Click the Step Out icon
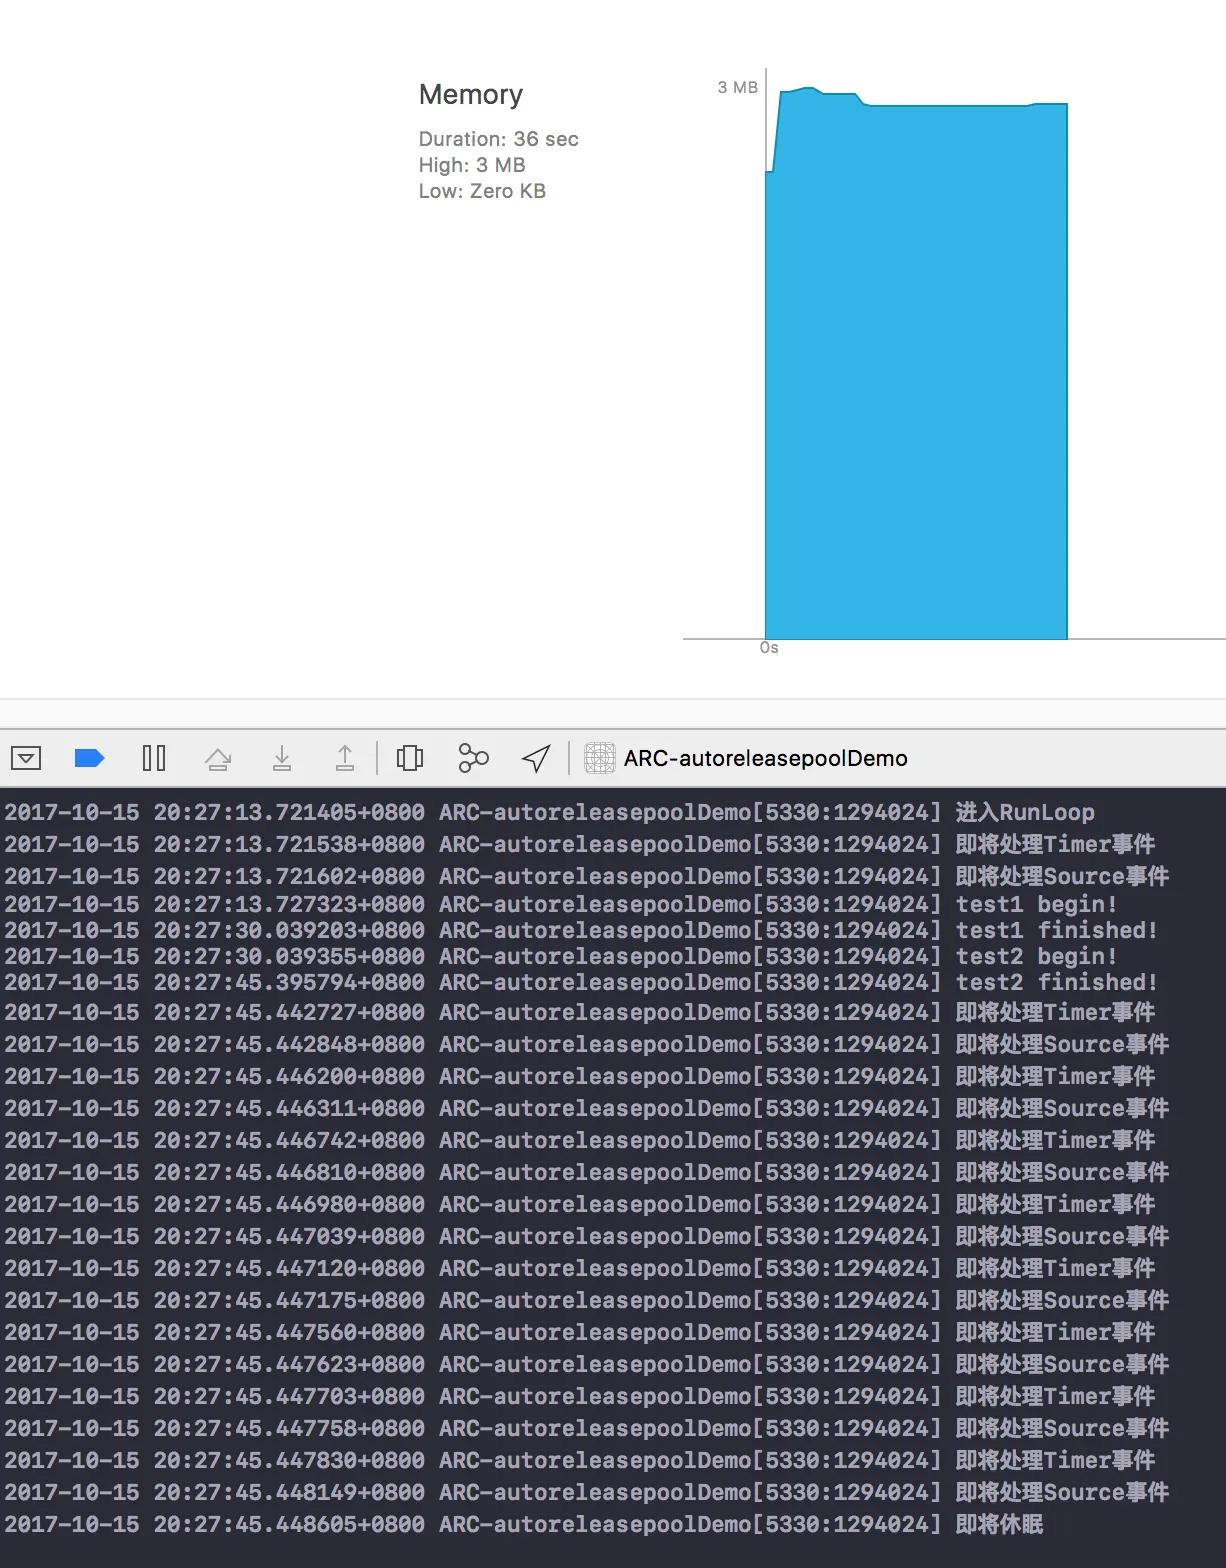Screen dimensions: 1226x1568 pos(345,758)
